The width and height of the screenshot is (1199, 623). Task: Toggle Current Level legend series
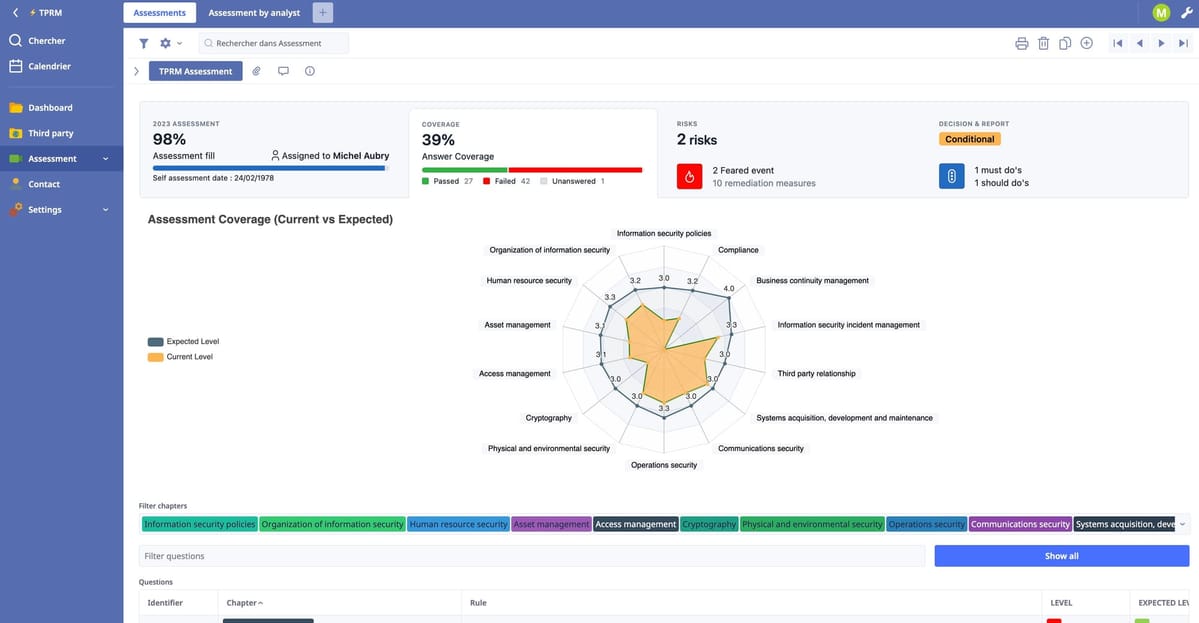[180, 357]
